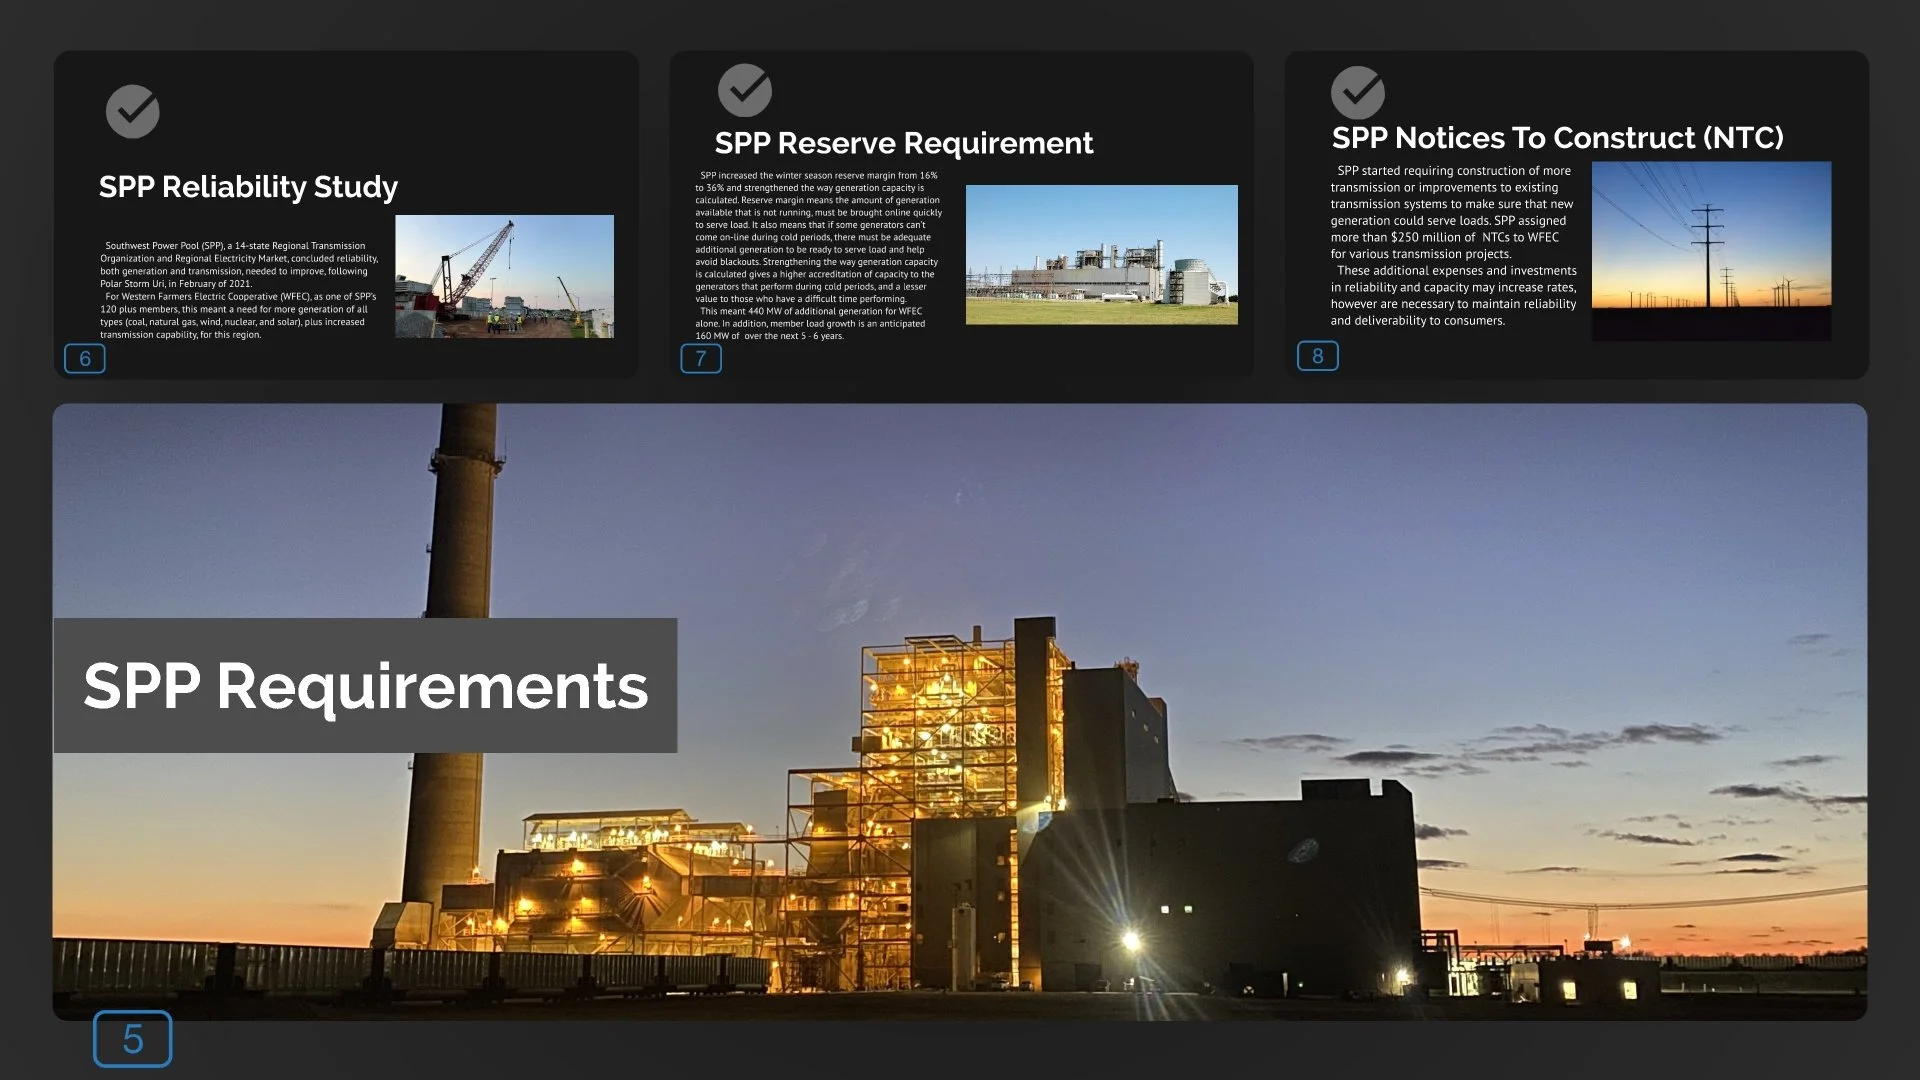Image resolution: width=1920 pixels, height=1080 pixels.
Task: Click the SPP Requirements title banner
Action: [x=365, y=686]
